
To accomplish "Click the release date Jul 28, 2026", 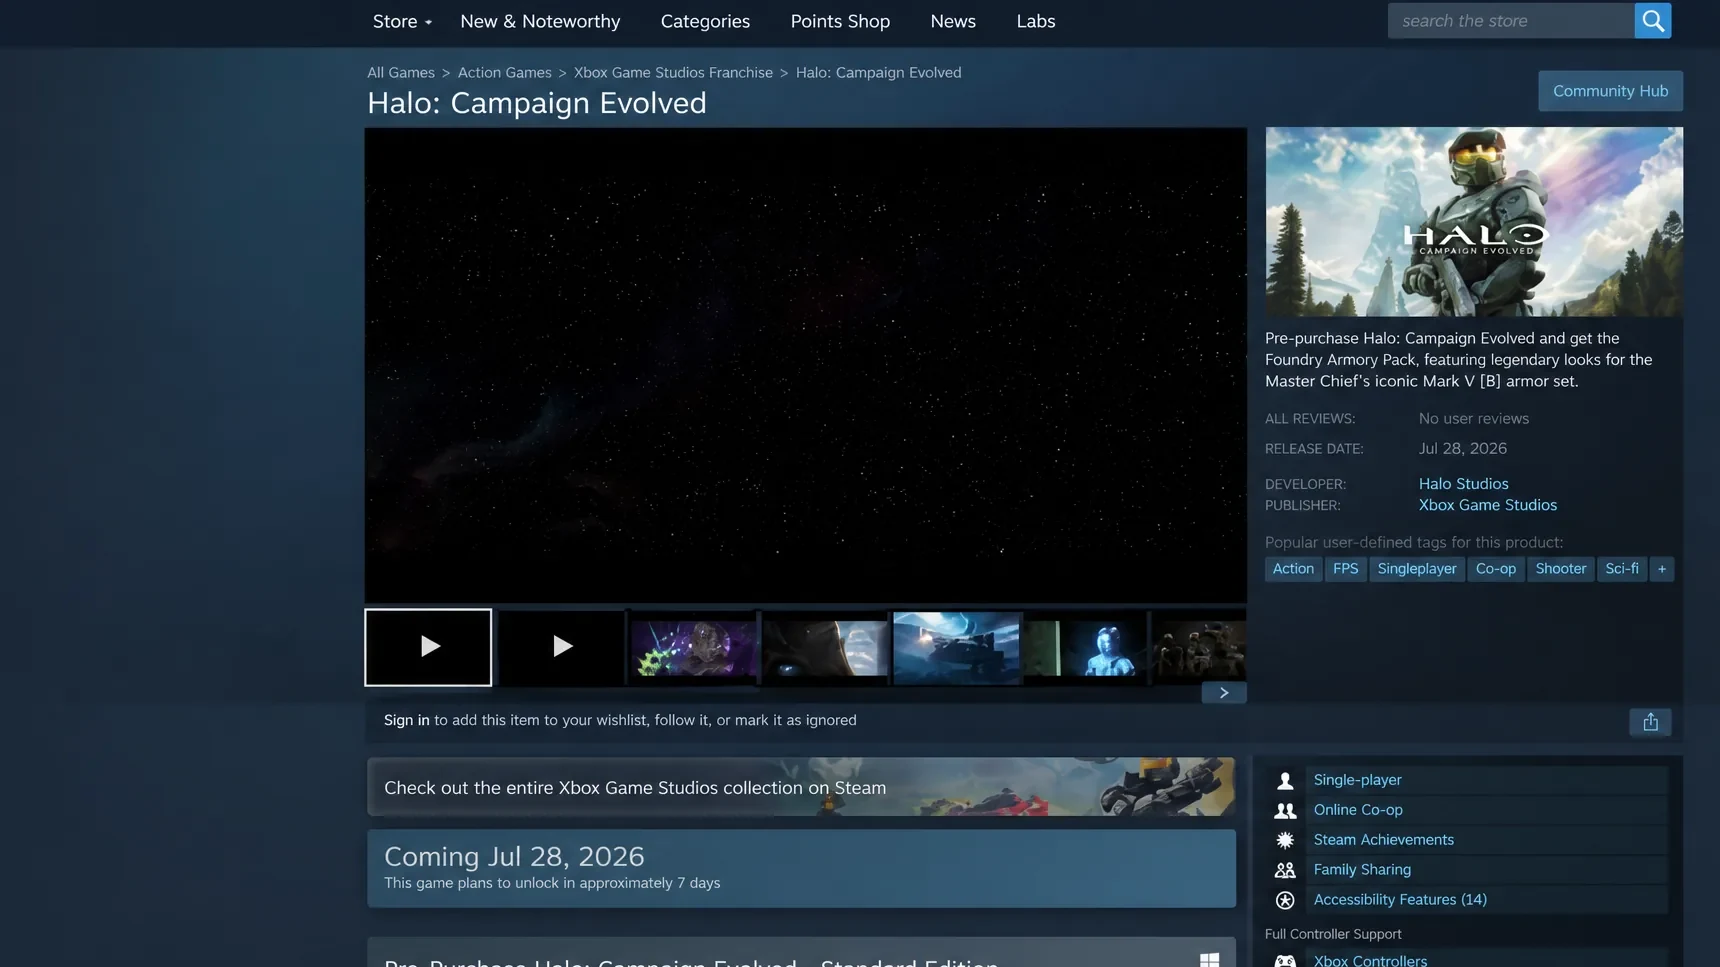I will coord(1462,449).
